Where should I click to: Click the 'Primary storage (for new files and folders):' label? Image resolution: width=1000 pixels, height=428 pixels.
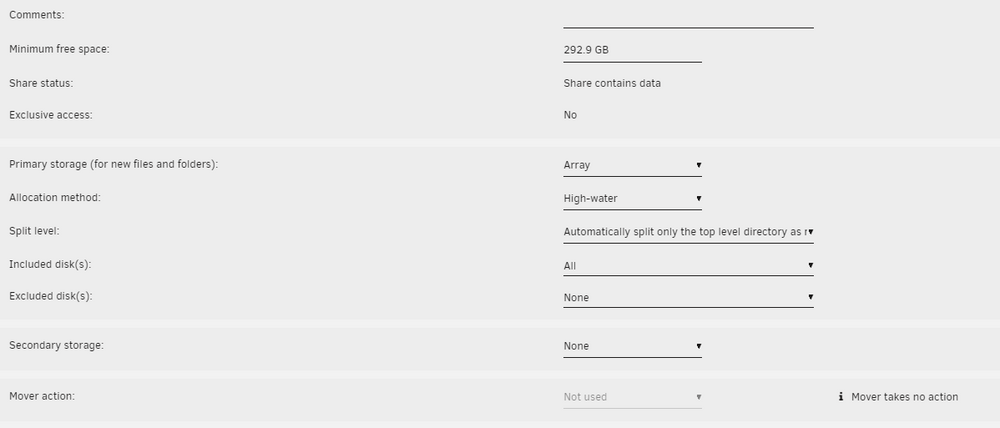point(114,165)
